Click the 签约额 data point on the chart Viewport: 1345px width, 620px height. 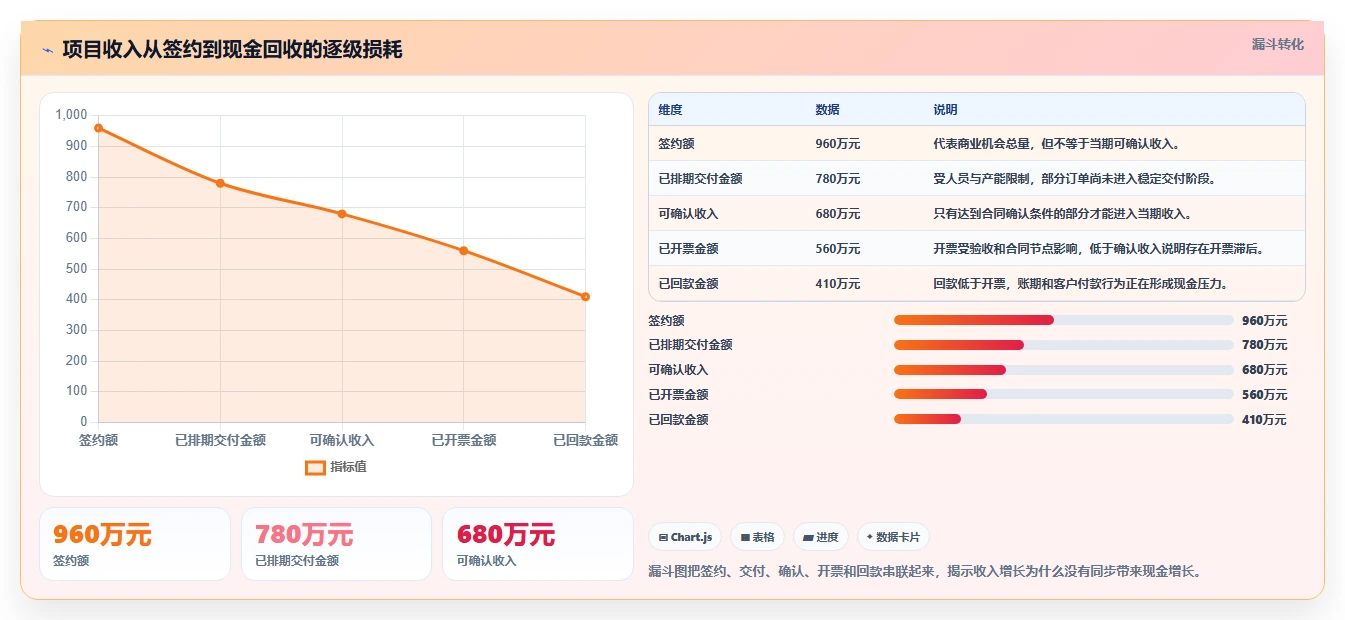[98, 128]
